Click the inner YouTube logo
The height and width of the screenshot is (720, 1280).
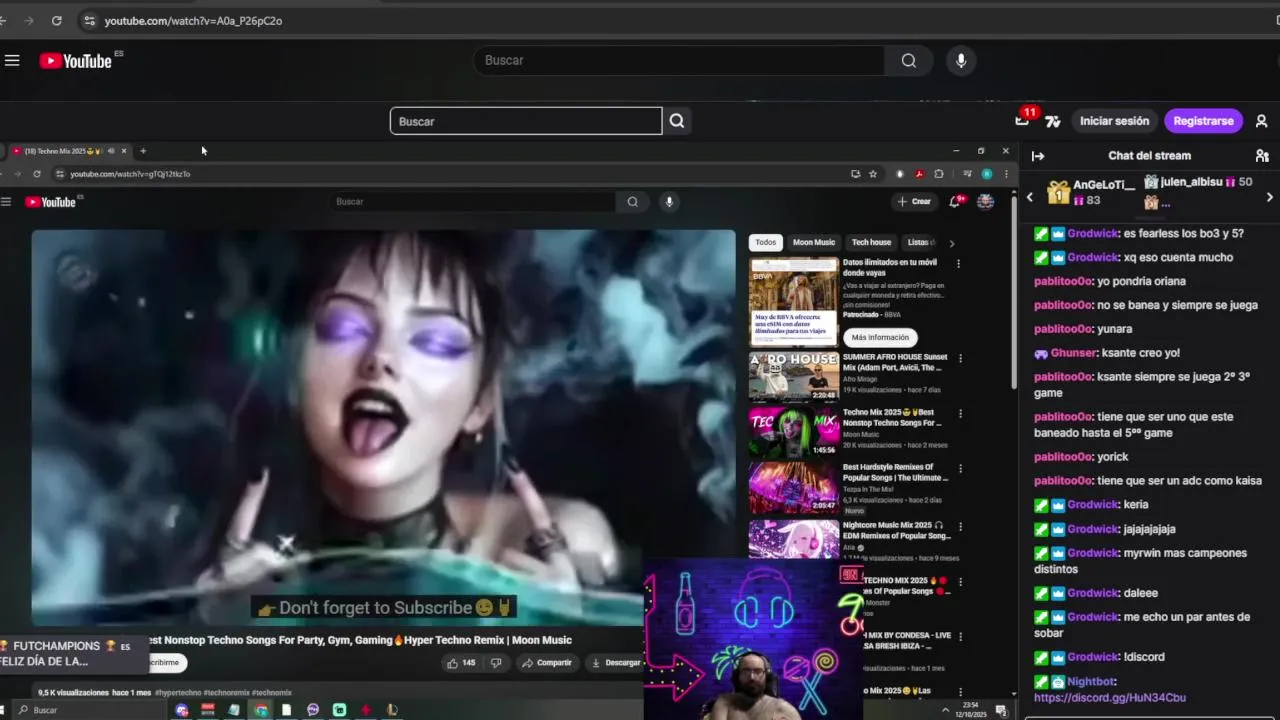click(x=52, y=202)
